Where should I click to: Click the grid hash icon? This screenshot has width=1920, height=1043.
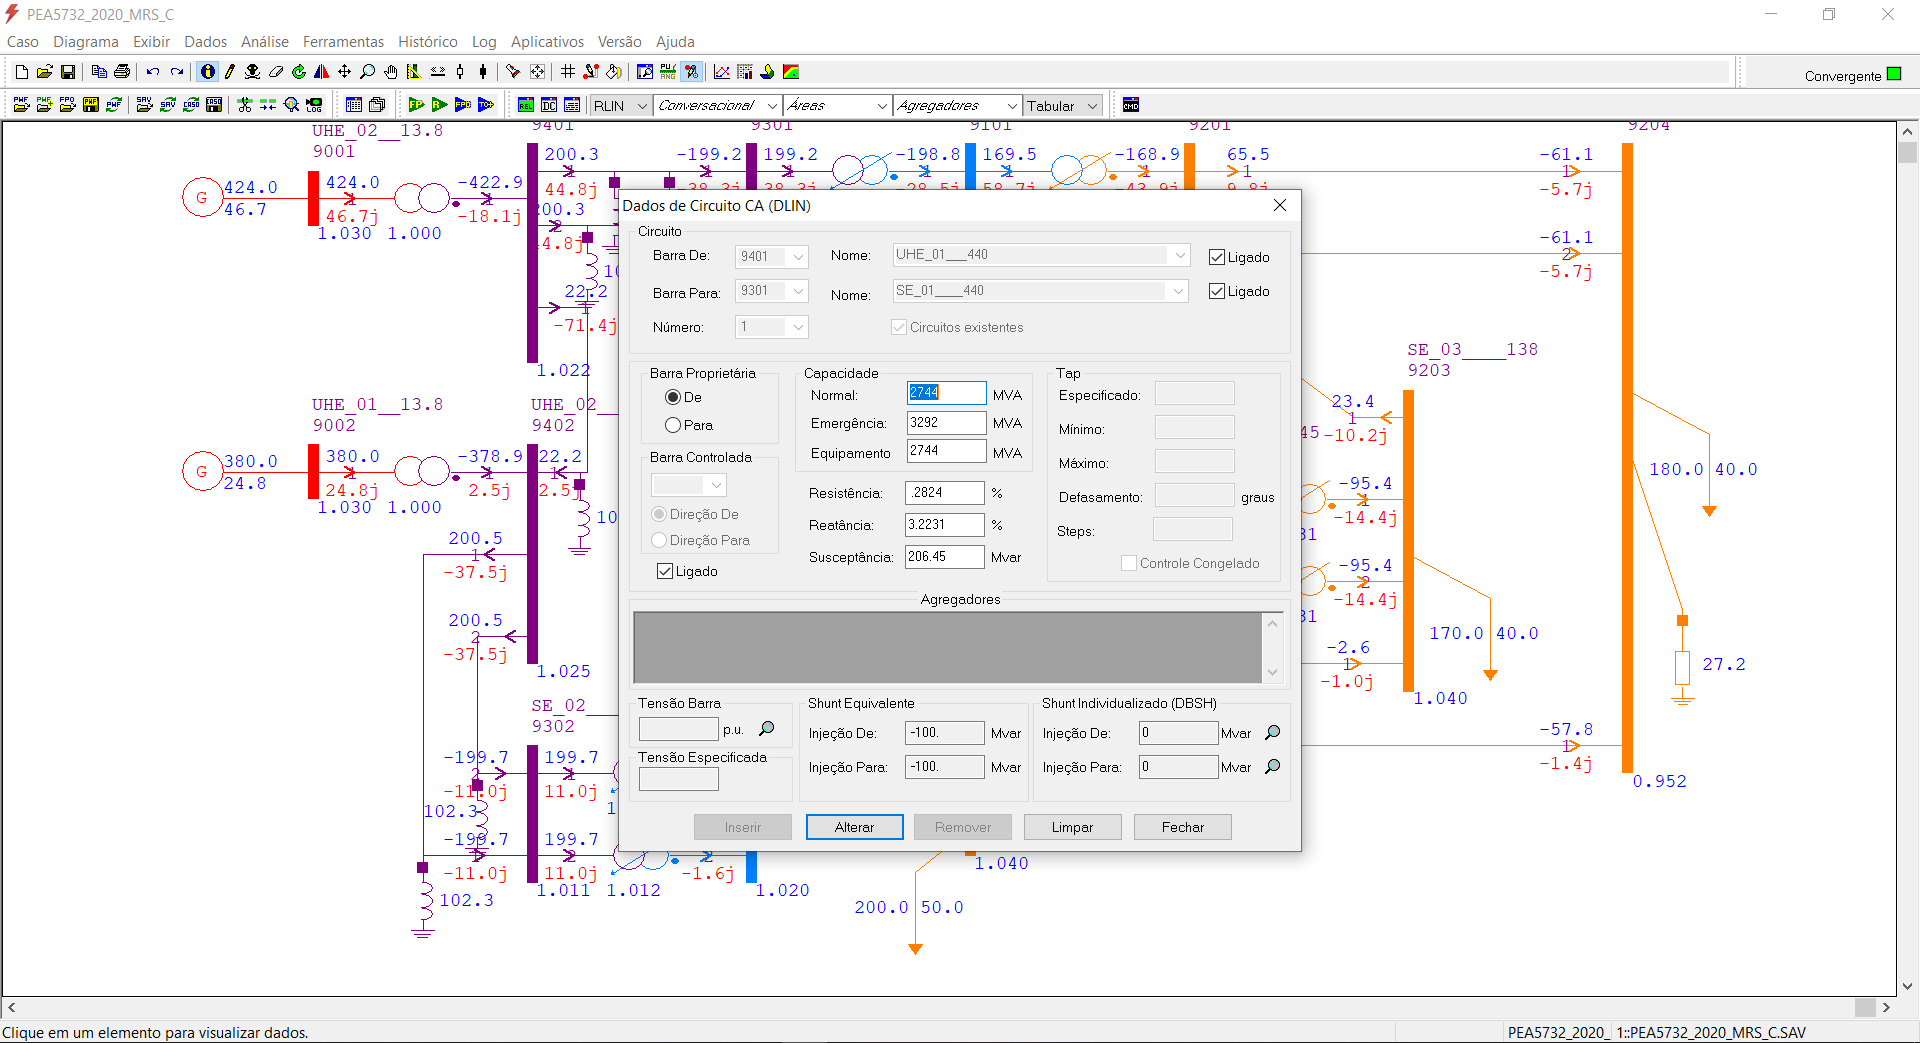pos(568,72)
